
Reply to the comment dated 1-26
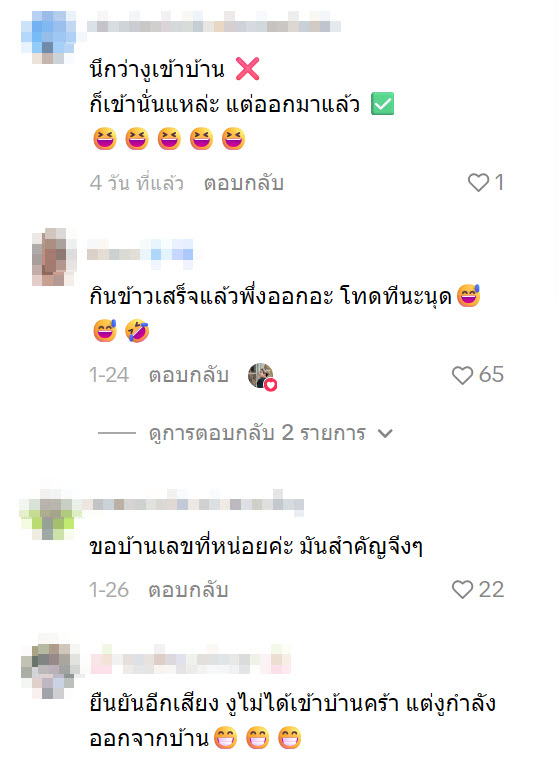coord(189,590)
